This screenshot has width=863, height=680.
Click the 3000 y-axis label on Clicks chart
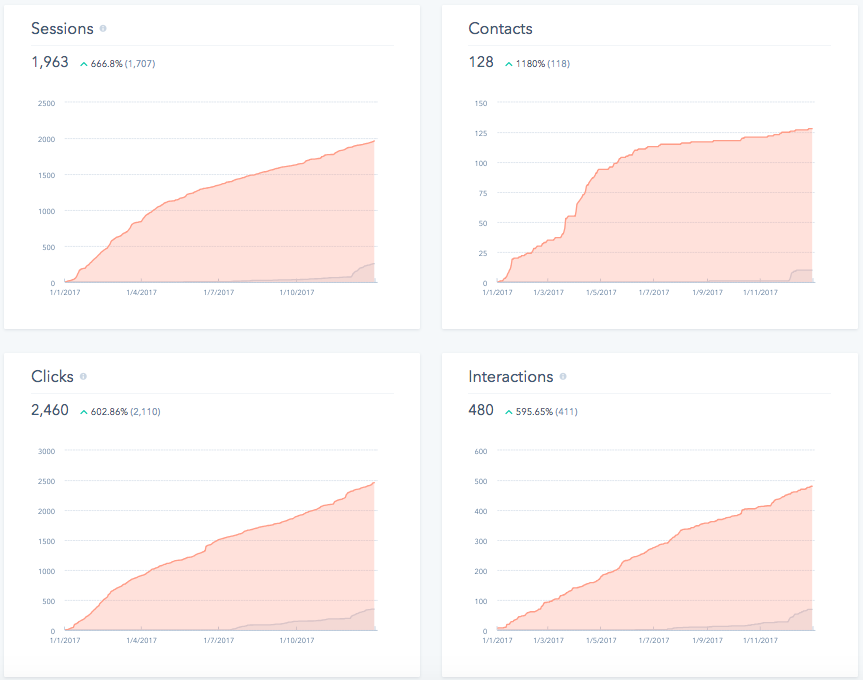tap(46, 451)
